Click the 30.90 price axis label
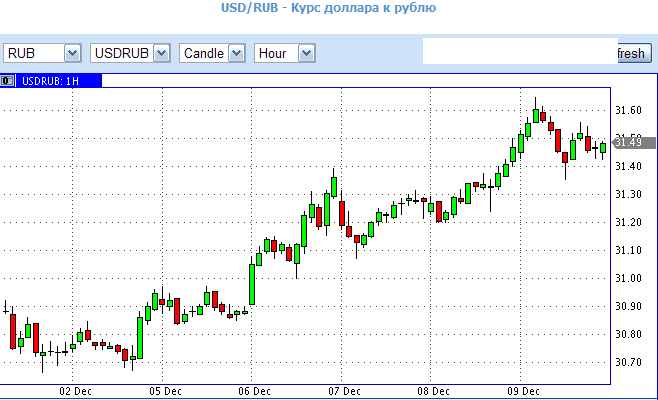 pyautogui.click(x=628, y=306)
